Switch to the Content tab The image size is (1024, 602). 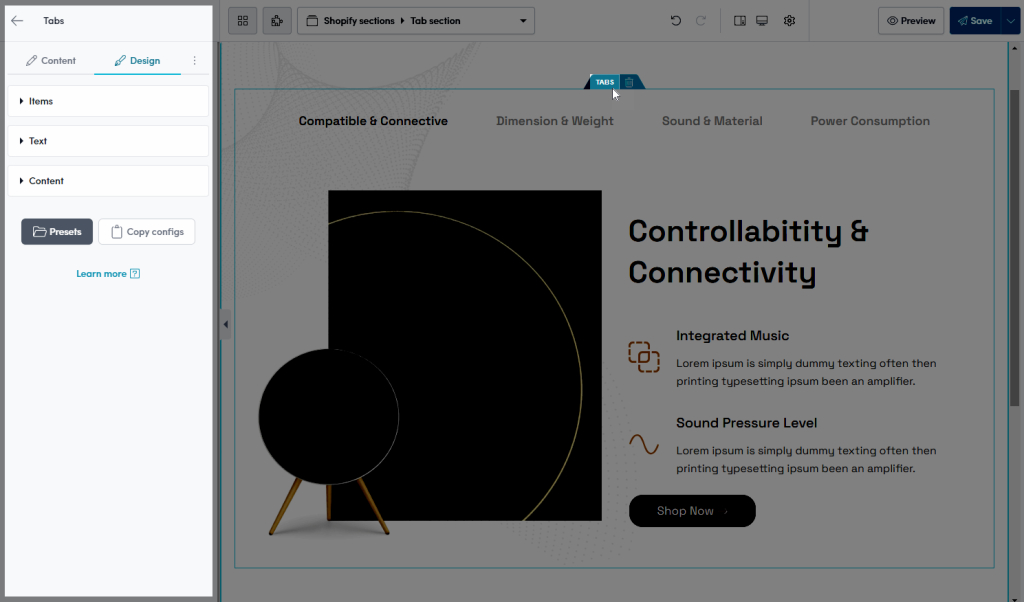(51, 61)
